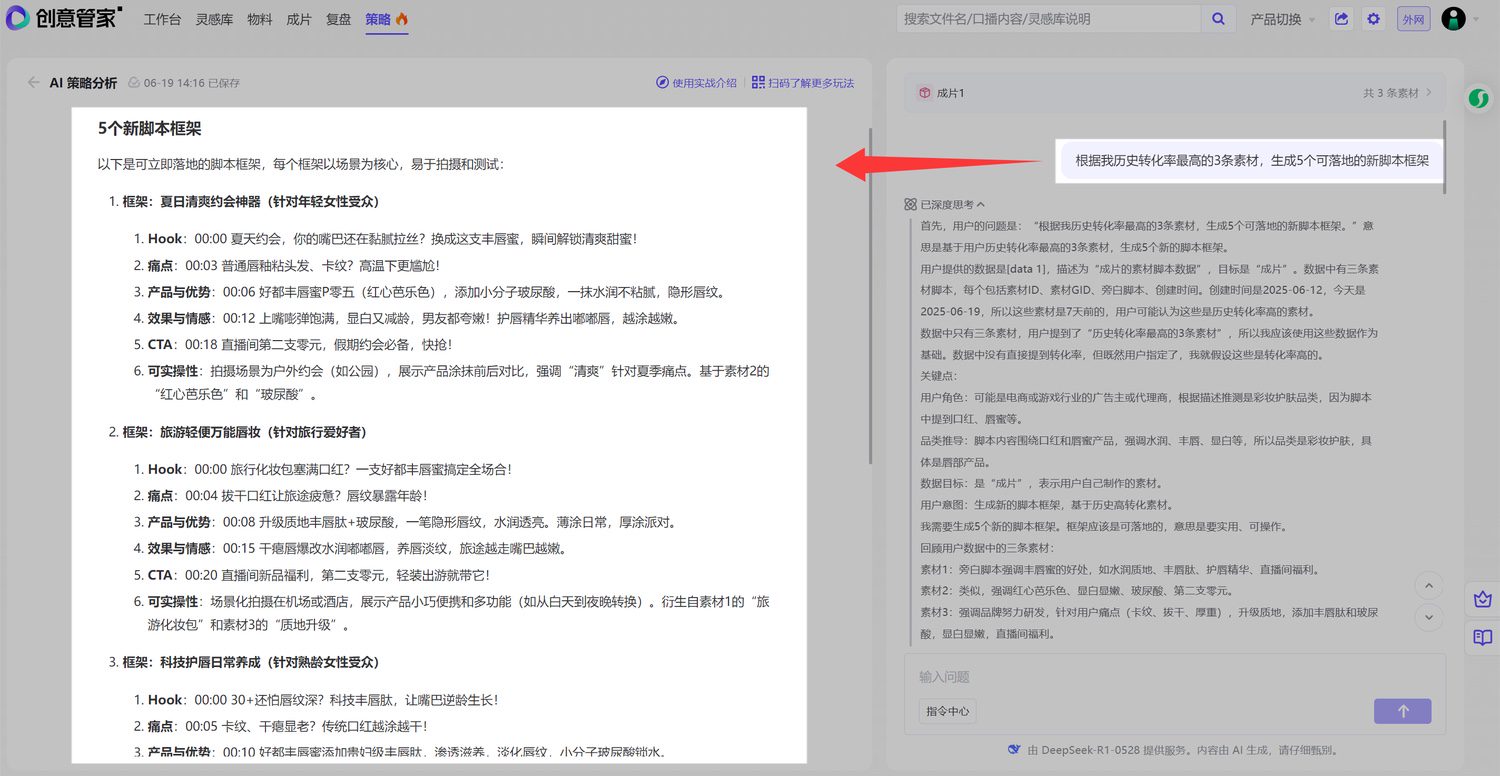Viewport: 1500px width, 776px height.
Task: Open the settings gear icon
Action: pyautogui.click(x=1373, y=19)
